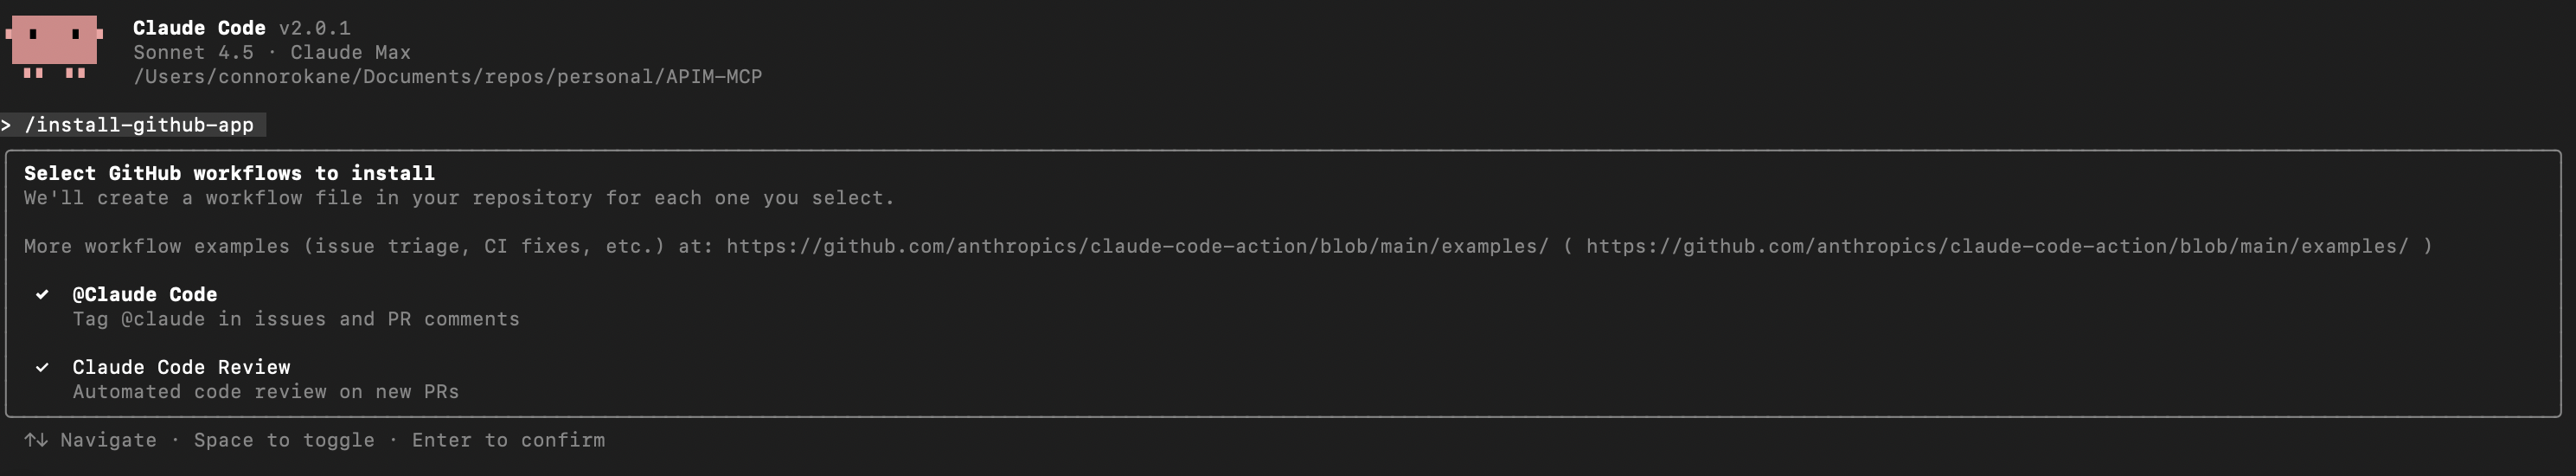Click the /install-github-app command text
The height and width of the screenshot is (476, 2576).
point(139,125)
